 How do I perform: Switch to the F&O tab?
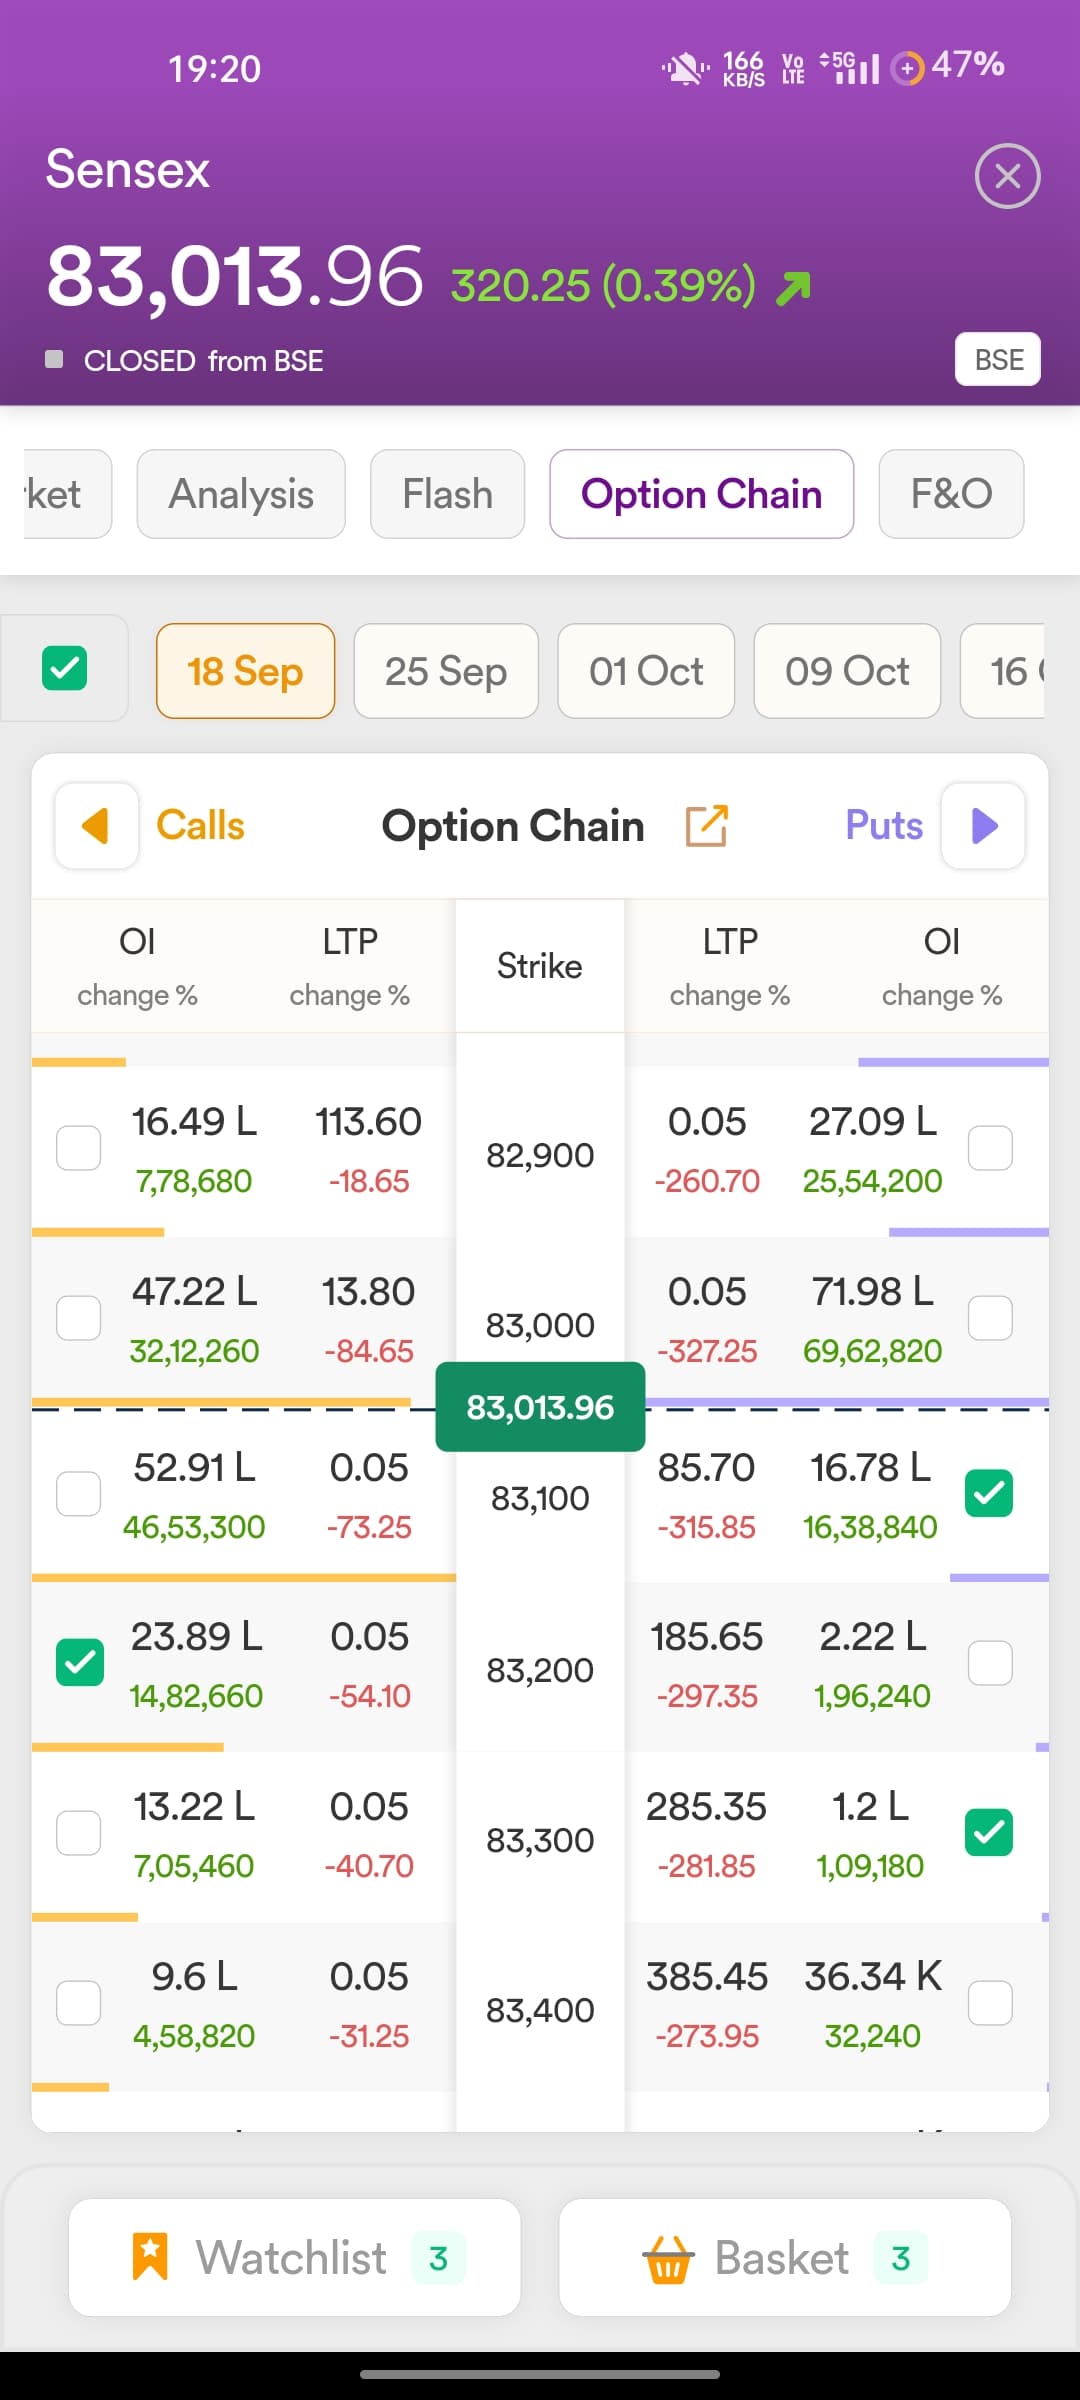951,494
